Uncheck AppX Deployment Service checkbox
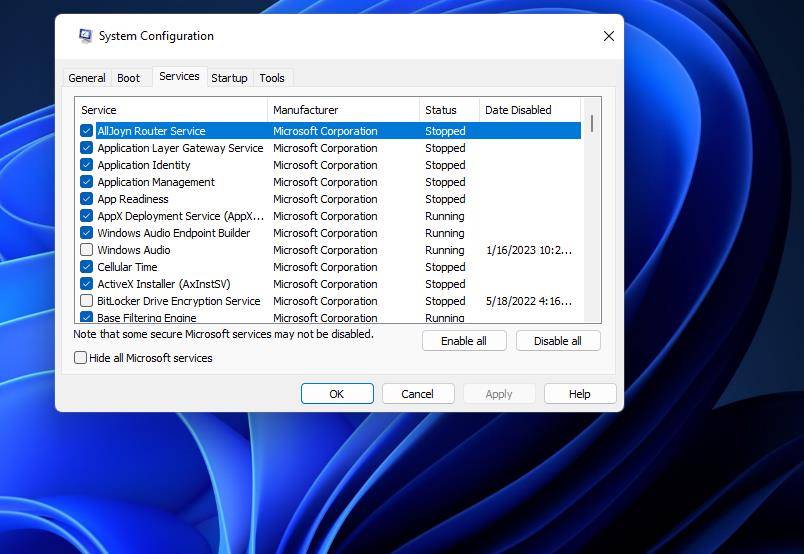 click(87, 215)
